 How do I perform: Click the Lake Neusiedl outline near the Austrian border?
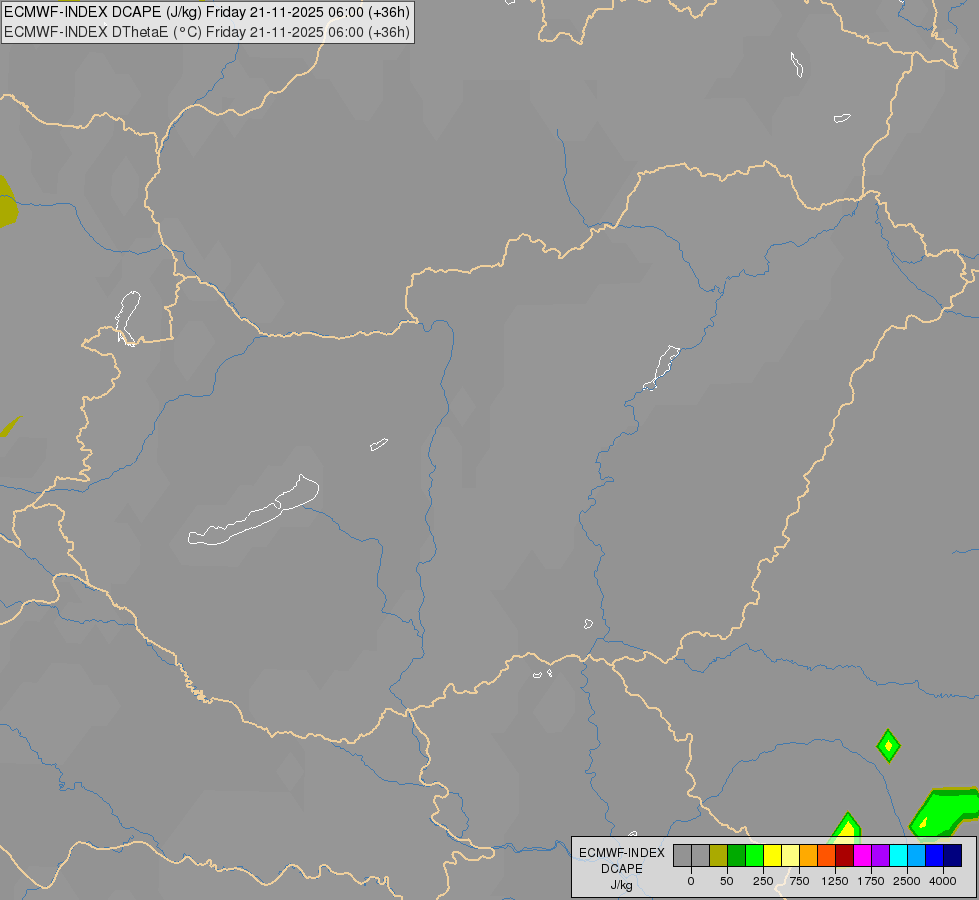pos(127,318)
